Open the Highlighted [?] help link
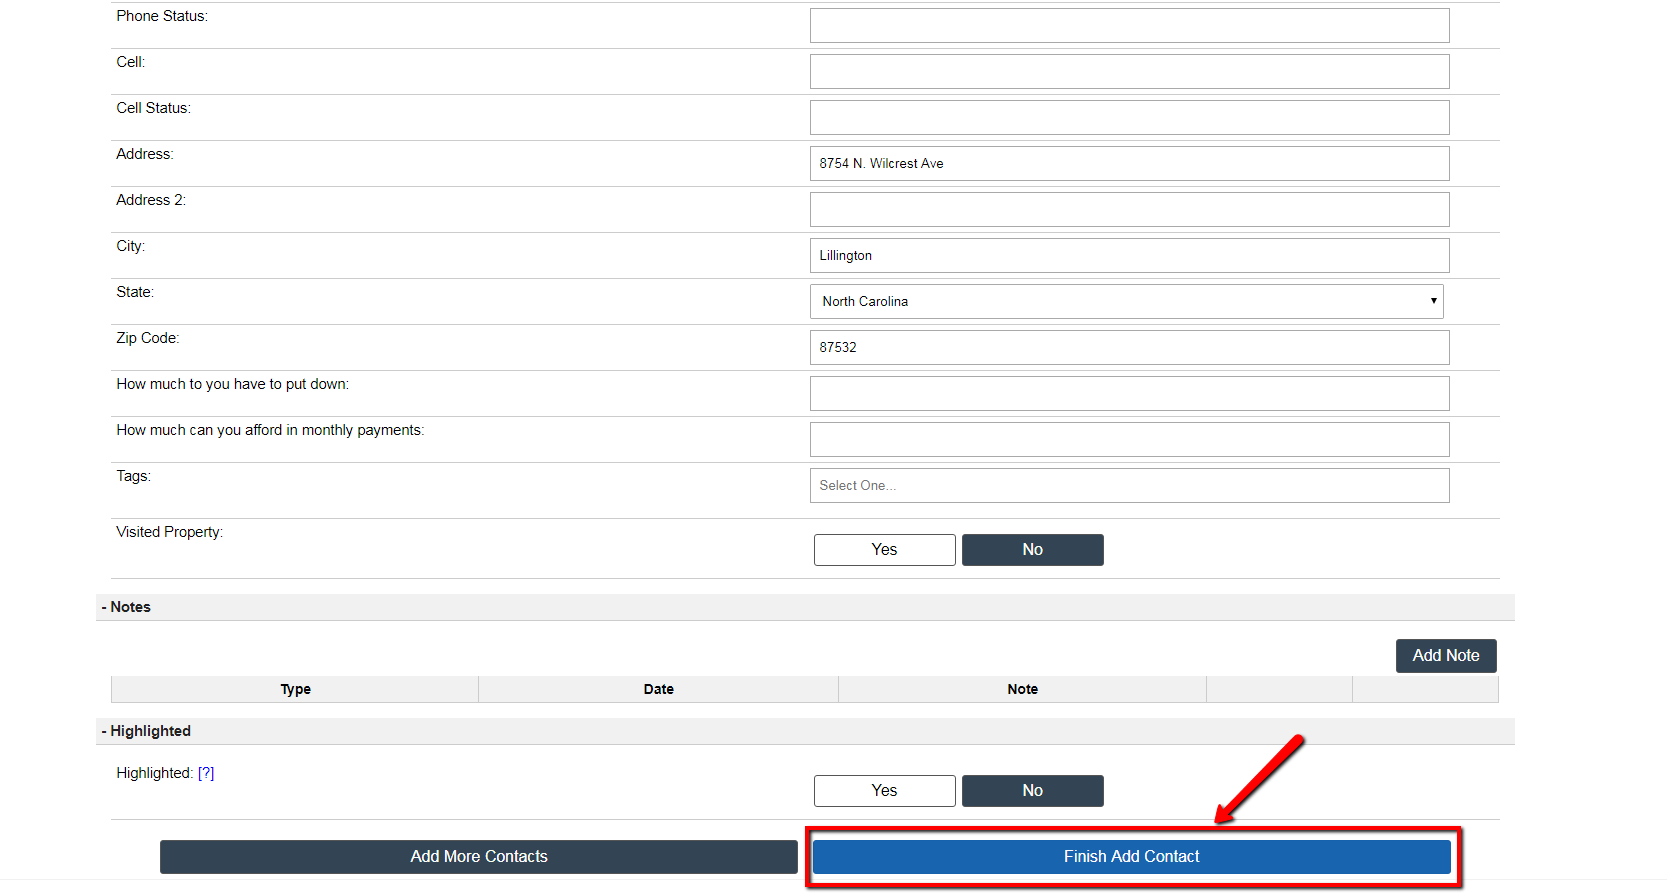The width and height of the screenshot is (1667, 895). (206, 773)
